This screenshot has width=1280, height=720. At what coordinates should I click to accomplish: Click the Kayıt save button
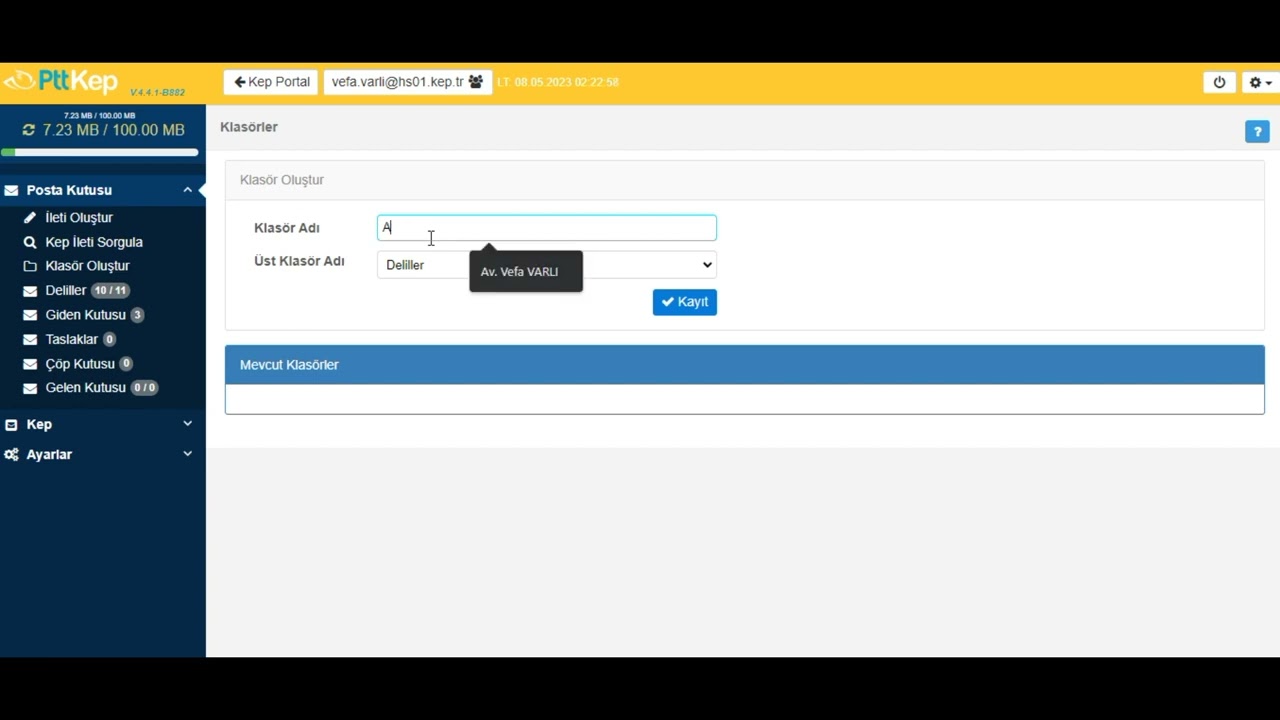click(x=685, y=302)
